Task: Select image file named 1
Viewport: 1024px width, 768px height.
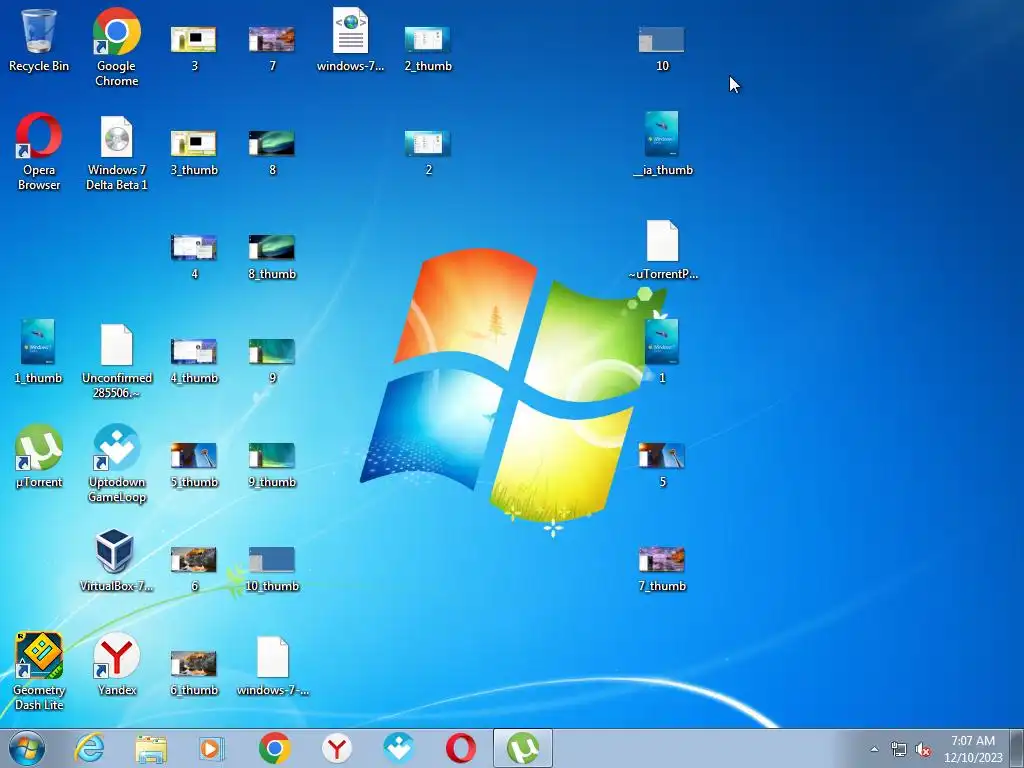Action: (662, 351)
